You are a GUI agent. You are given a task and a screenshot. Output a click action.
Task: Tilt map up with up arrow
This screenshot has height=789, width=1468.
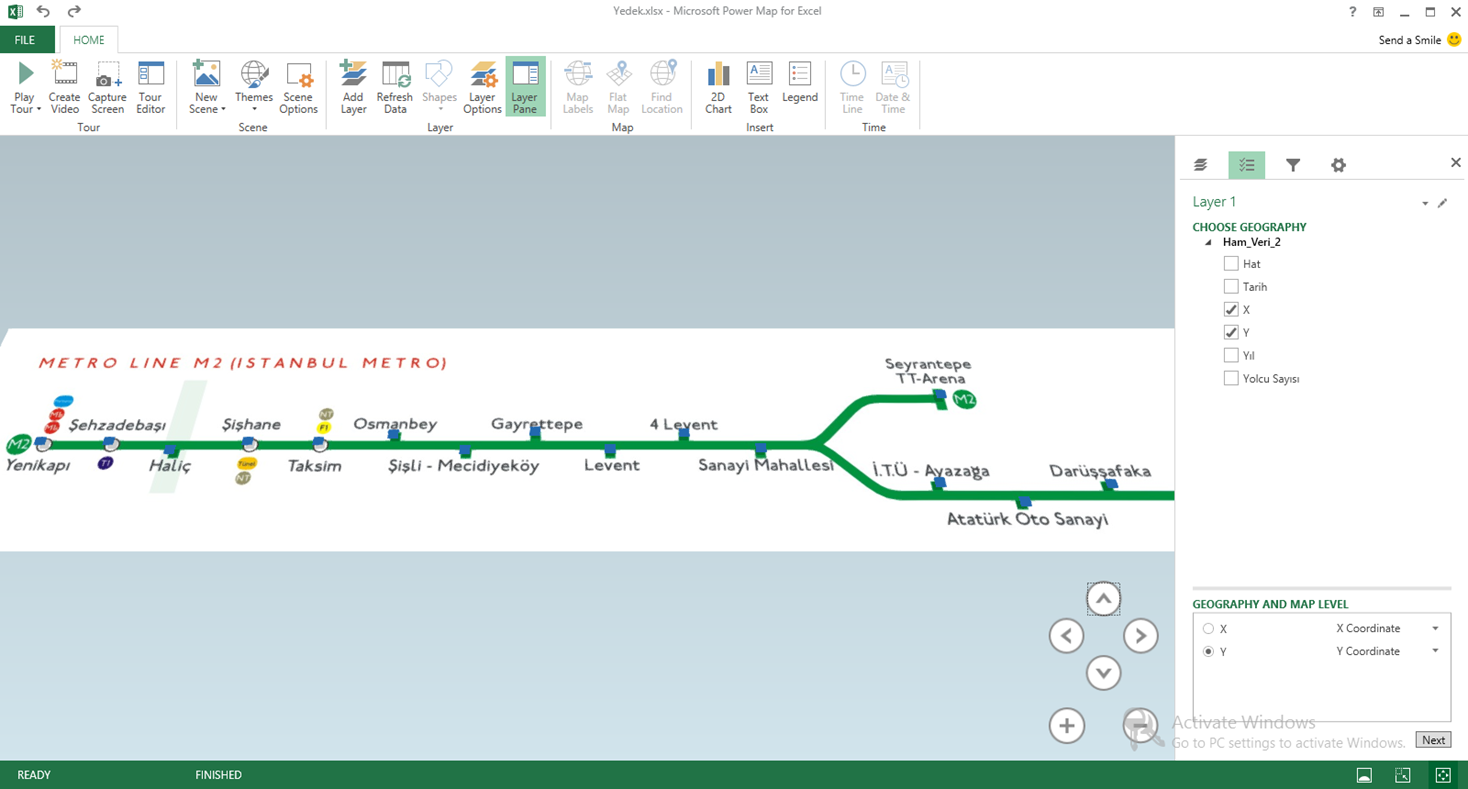[x=1103, y=599]
